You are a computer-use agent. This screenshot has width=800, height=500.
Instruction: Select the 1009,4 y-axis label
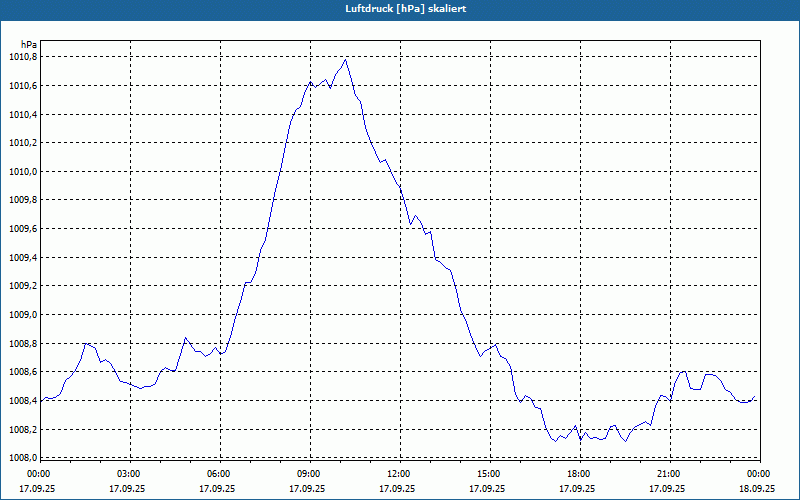tap(23, 258)
